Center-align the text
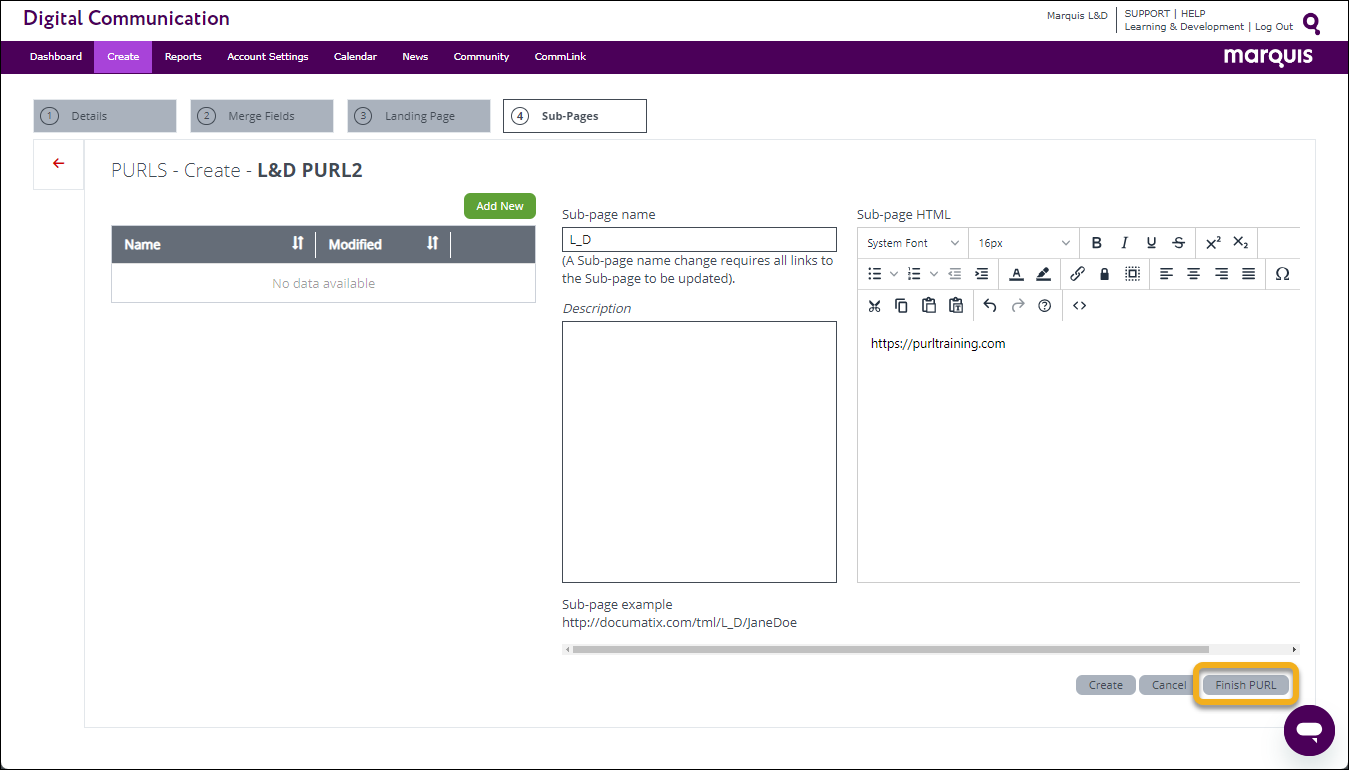The height and width of the screenshot is (770, 1349). (1193, 274)
